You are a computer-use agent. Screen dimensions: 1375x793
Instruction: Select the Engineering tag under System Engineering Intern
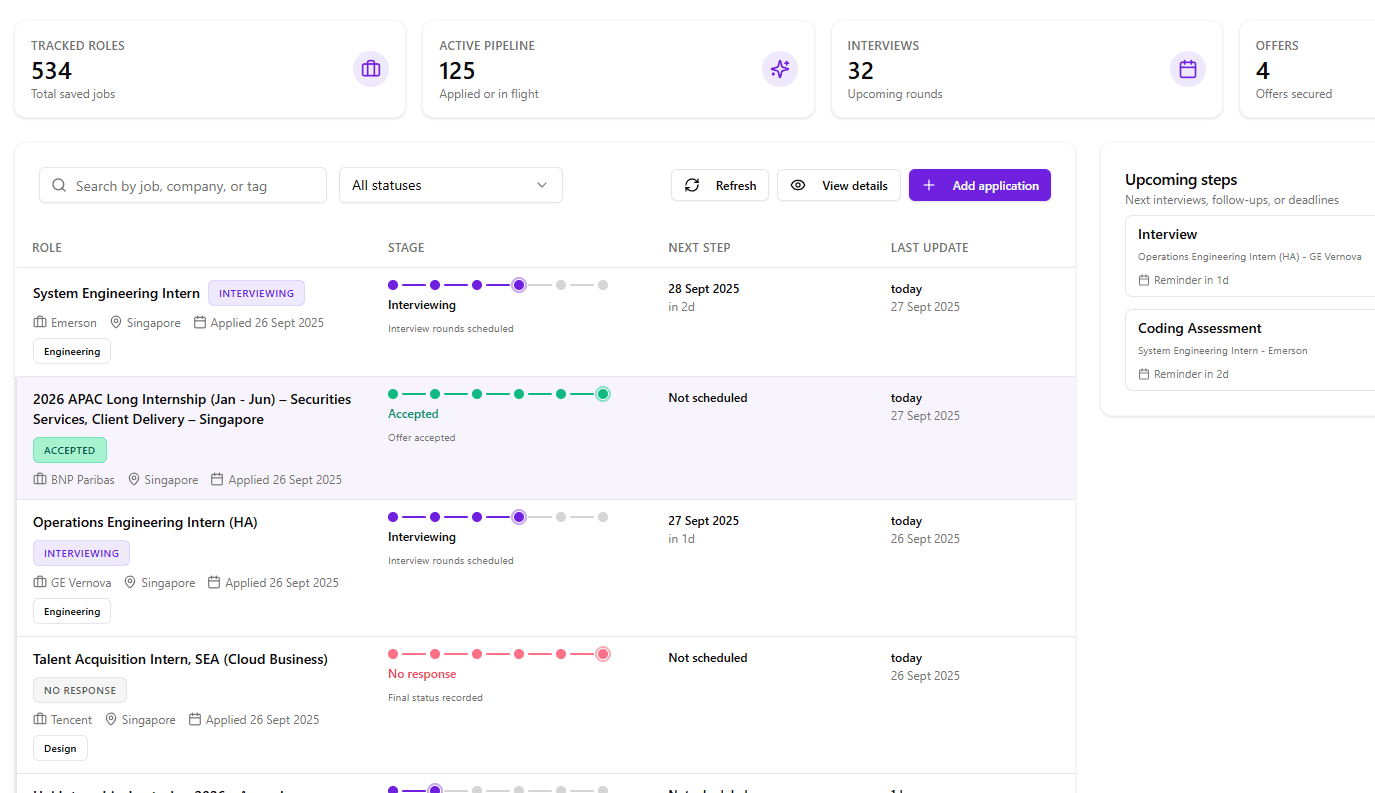point(71,351)
